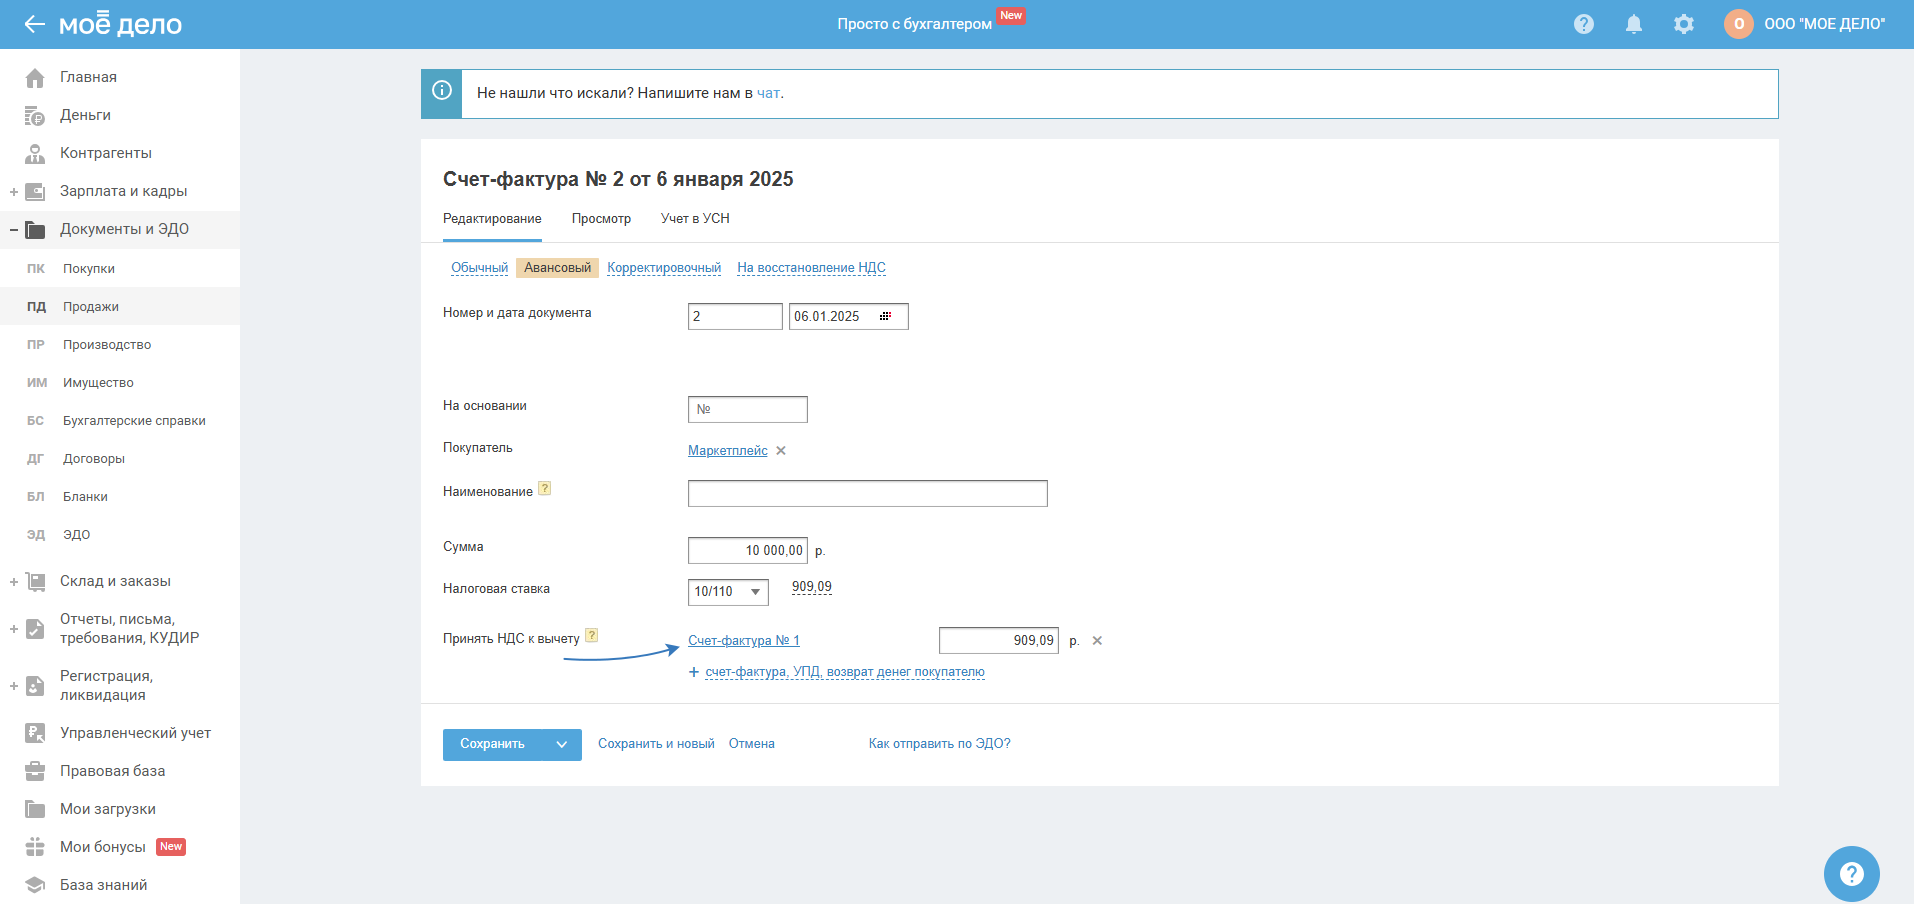Open Договоры in the sidebar
Image resolution: width=1914 pixels, height=904 pixels.
coord(94,459)
